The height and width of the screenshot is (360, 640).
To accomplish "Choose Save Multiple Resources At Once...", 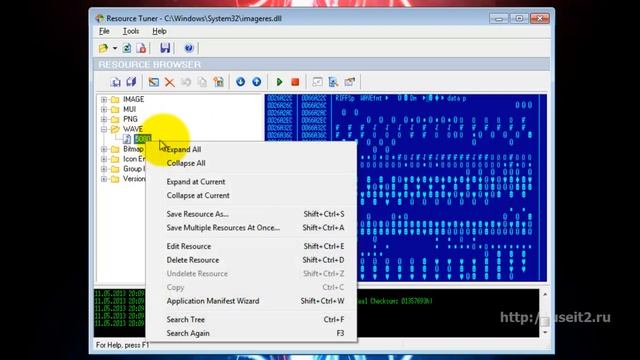I will 251,228.
